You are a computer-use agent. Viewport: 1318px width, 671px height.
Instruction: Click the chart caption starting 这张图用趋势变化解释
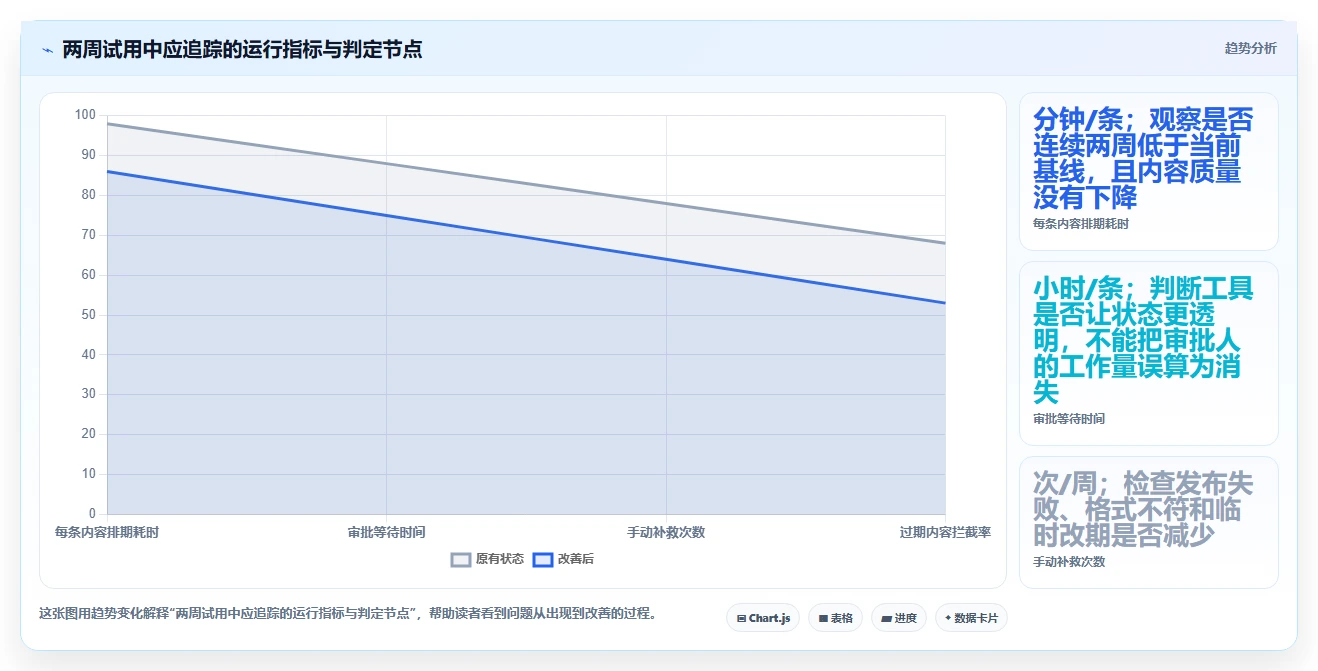pyautogui.click(x=347, y=613)
